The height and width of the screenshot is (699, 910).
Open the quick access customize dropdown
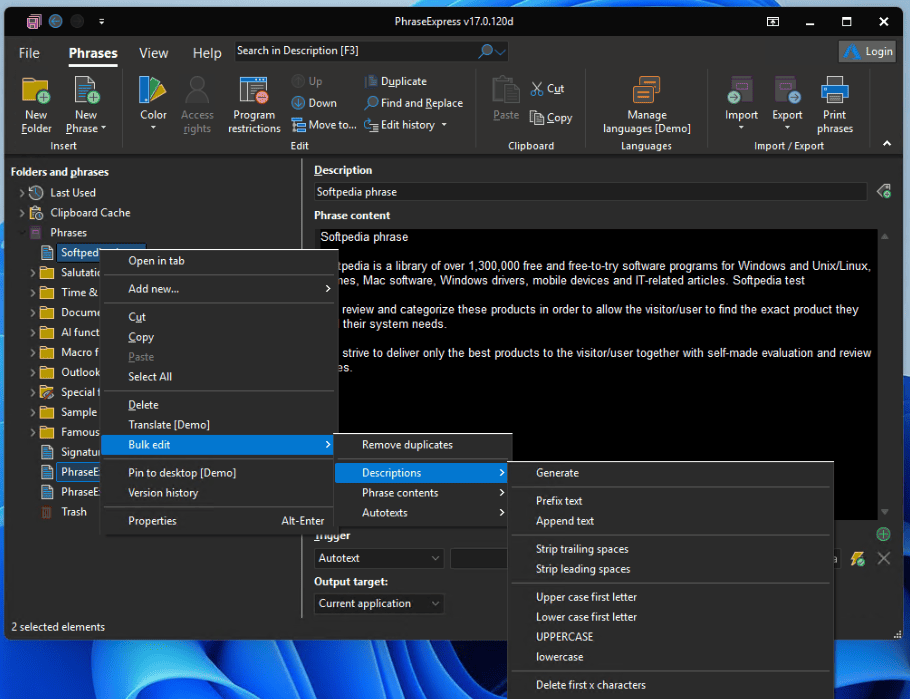tap(101, 21)
